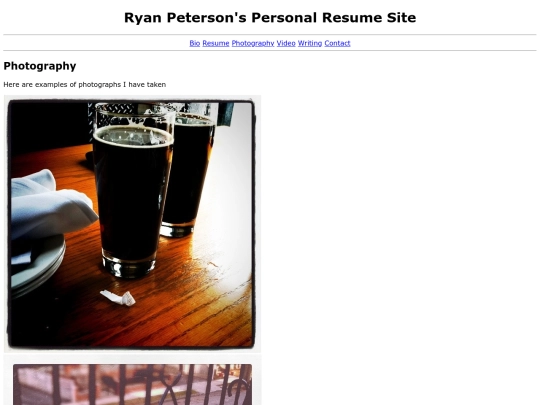Click the rear beer glass in photo
The width and height of the screenshot is (540, 405).
coord(189,172)
